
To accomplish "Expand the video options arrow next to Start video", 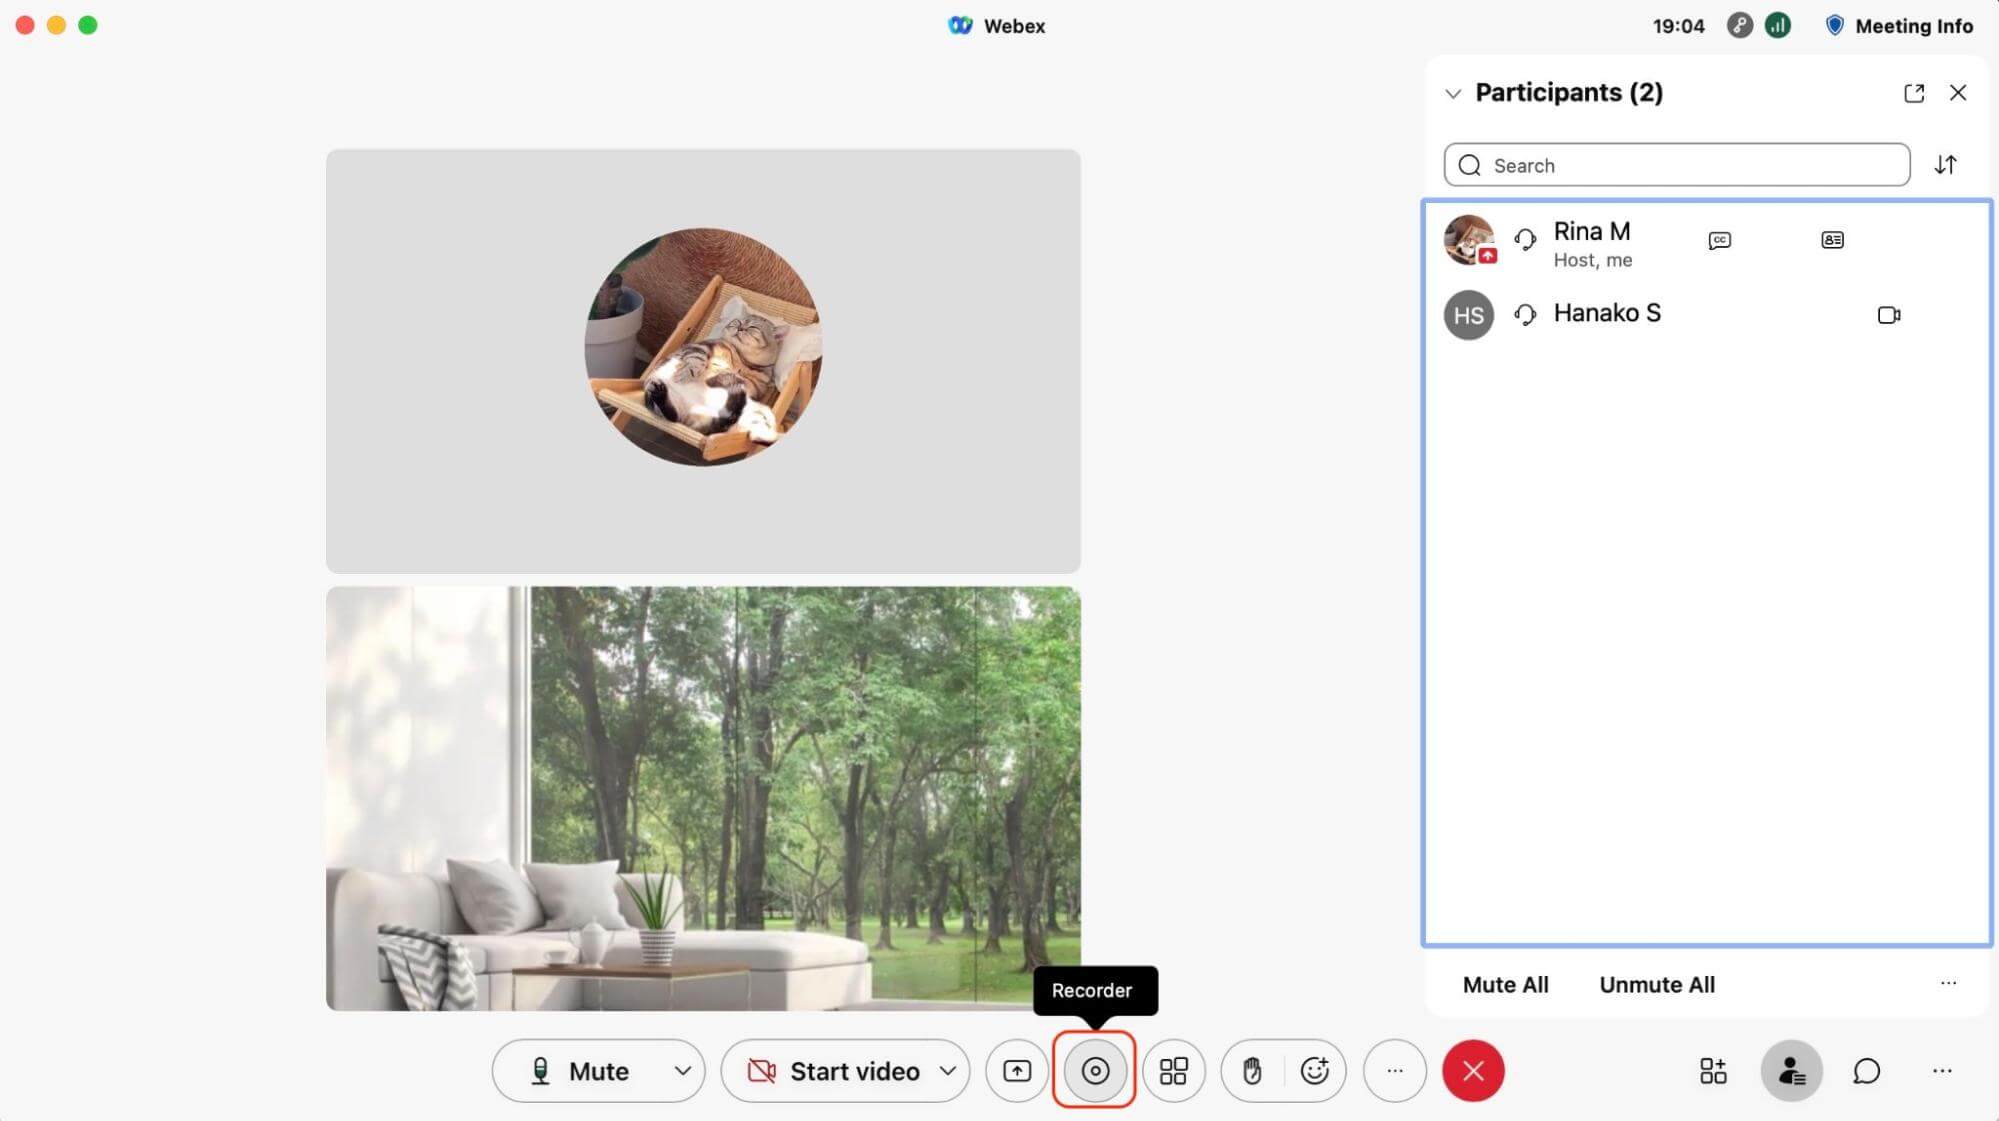I will pyautogui.click(x=947, y=1071).
